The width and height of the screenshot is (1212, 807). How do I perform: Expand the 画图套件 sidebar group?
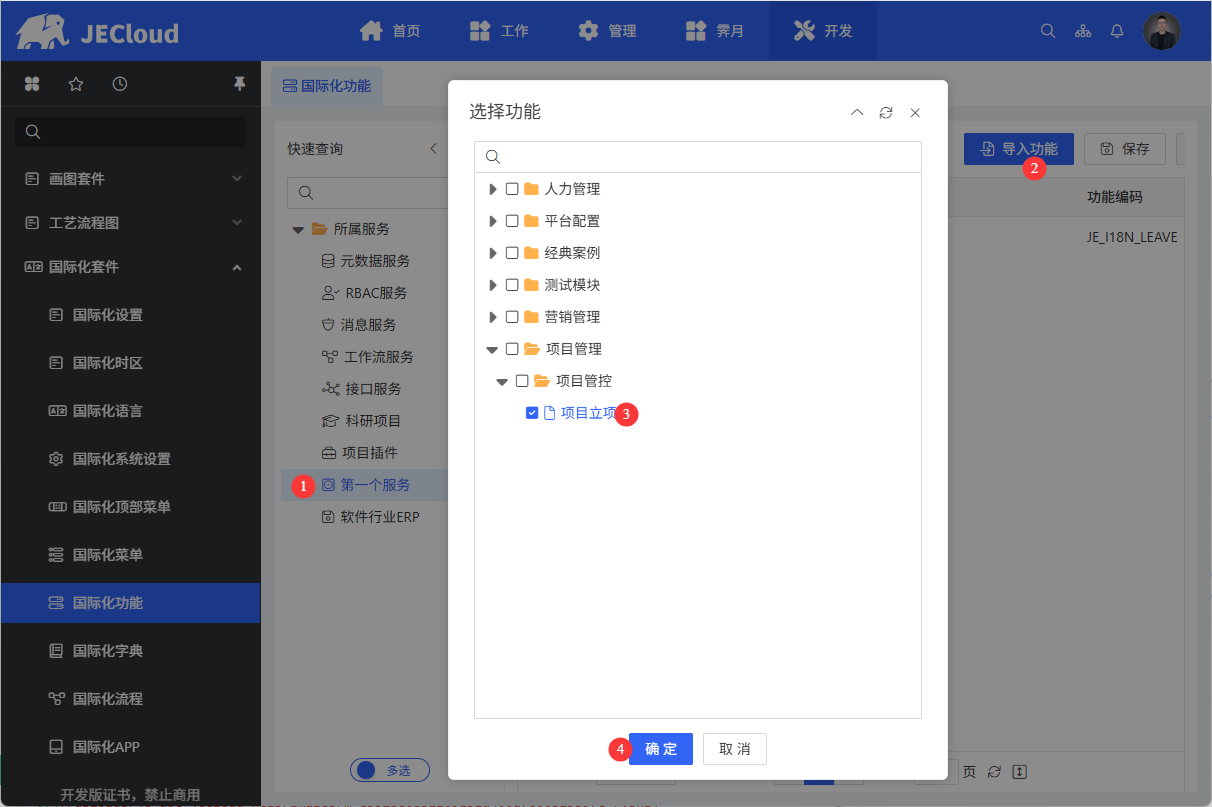(x=236, y=179)
